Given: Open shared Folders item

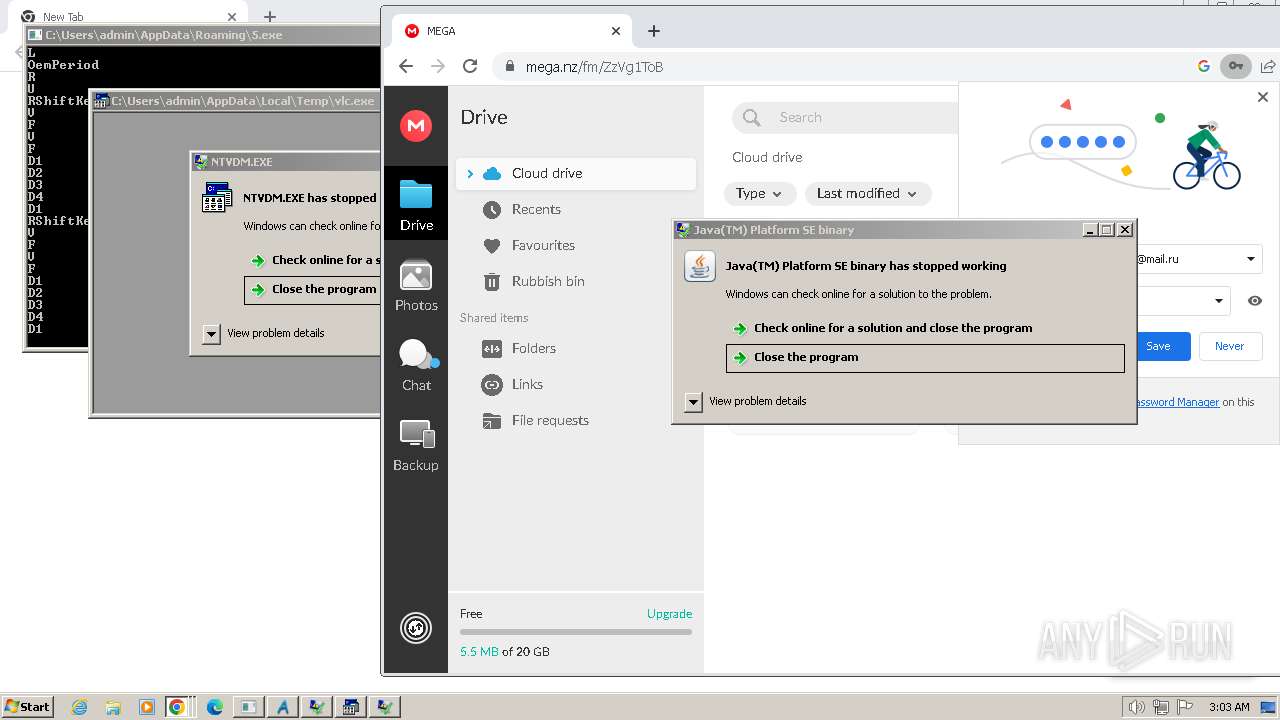Looking at the screenshot, I should point(533,348).
